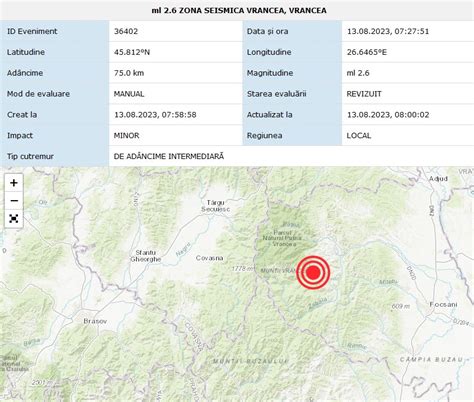
Task: Click the Creat la label
Action: pyautogui.click(x=22, y=115)
